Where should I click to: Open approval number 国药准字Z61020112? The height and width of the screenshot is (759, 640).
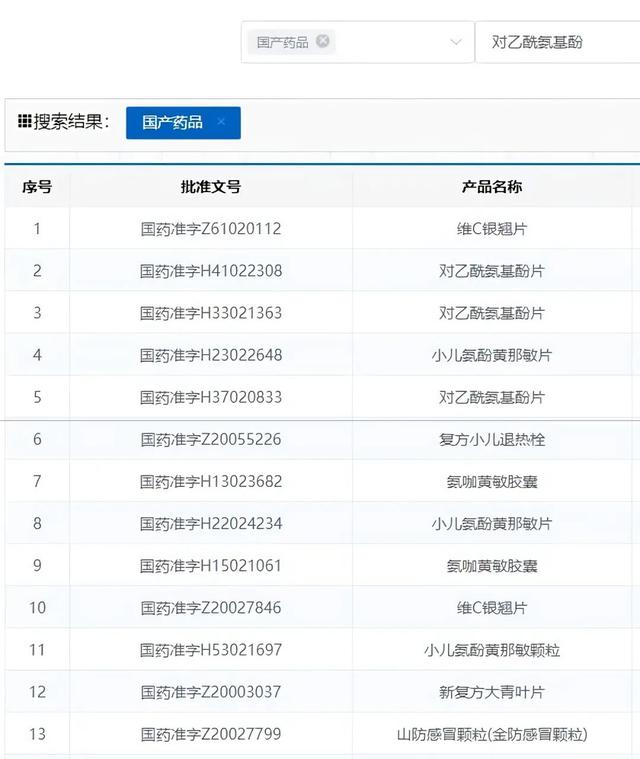[x=211, y=229]
